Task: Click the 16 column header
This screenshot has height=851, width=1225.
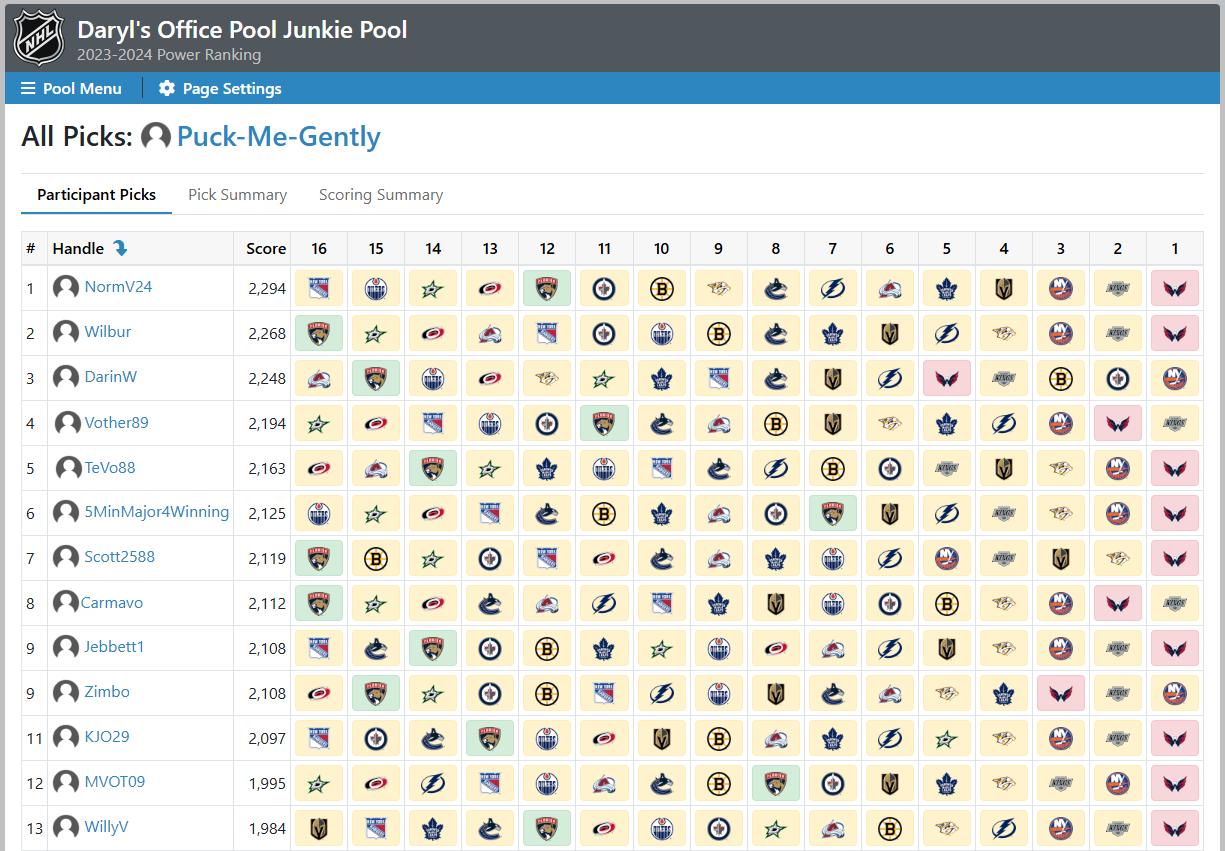Action: pos(319,248)
